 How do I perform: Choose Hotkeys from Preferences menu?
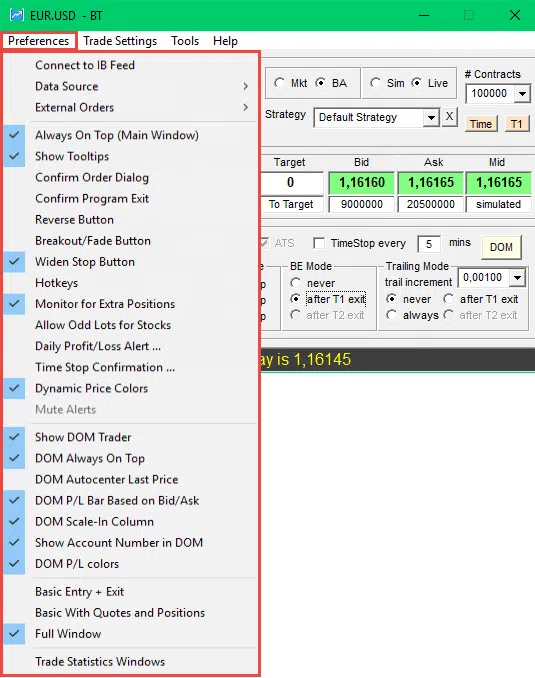[x=57, y=283]
